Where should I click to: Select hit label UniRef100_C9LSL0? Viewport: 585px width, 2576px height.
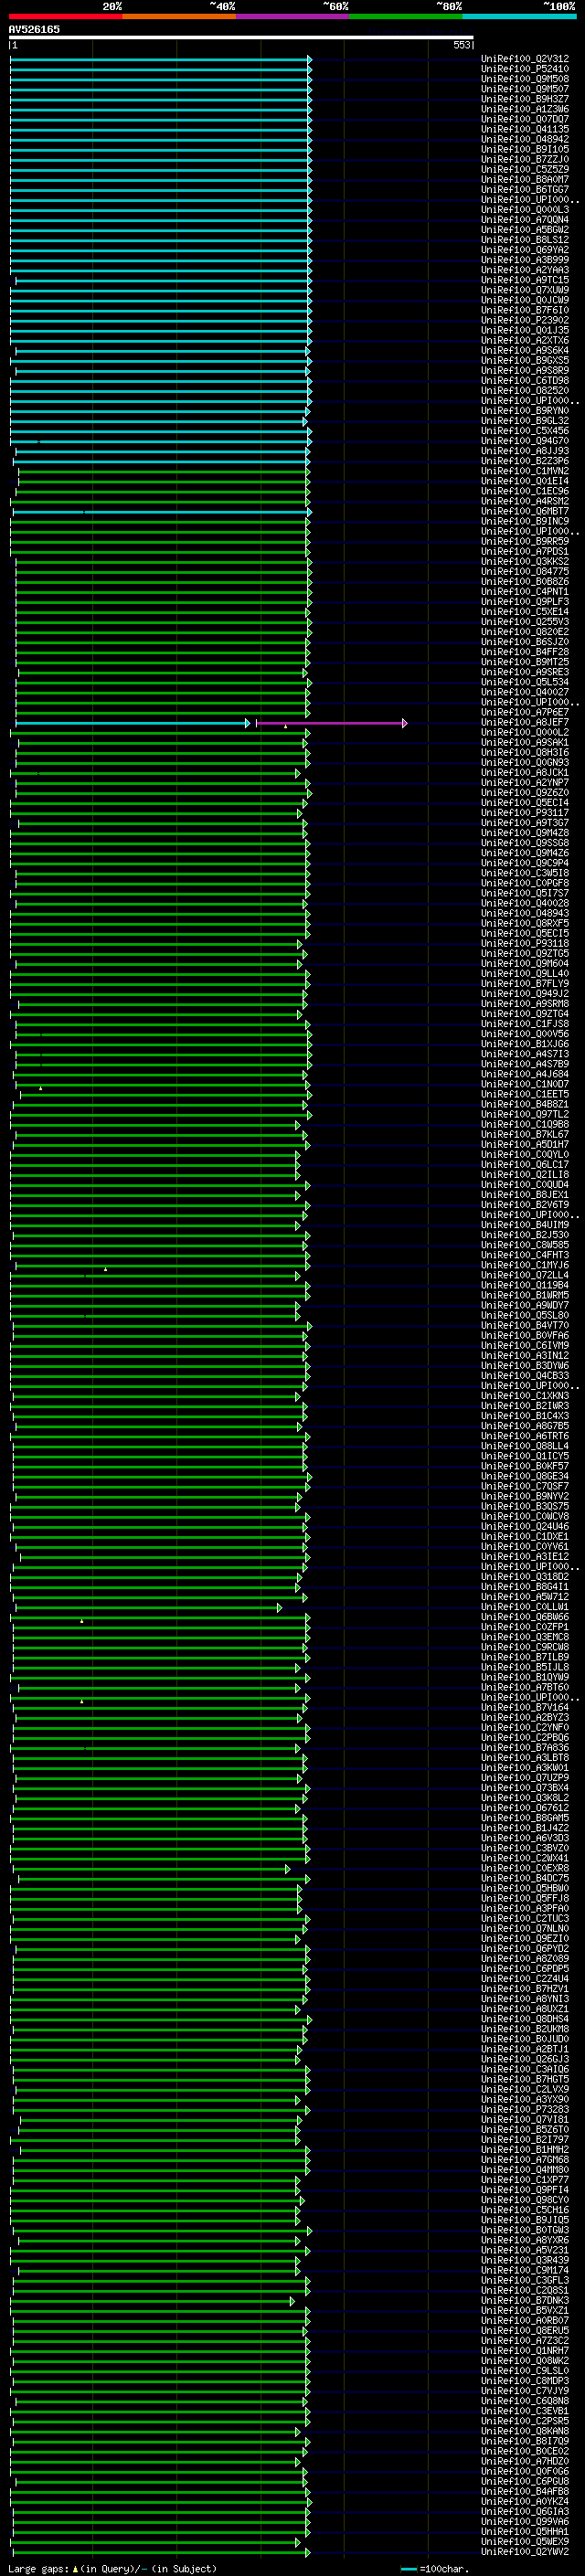(525, 2370)
